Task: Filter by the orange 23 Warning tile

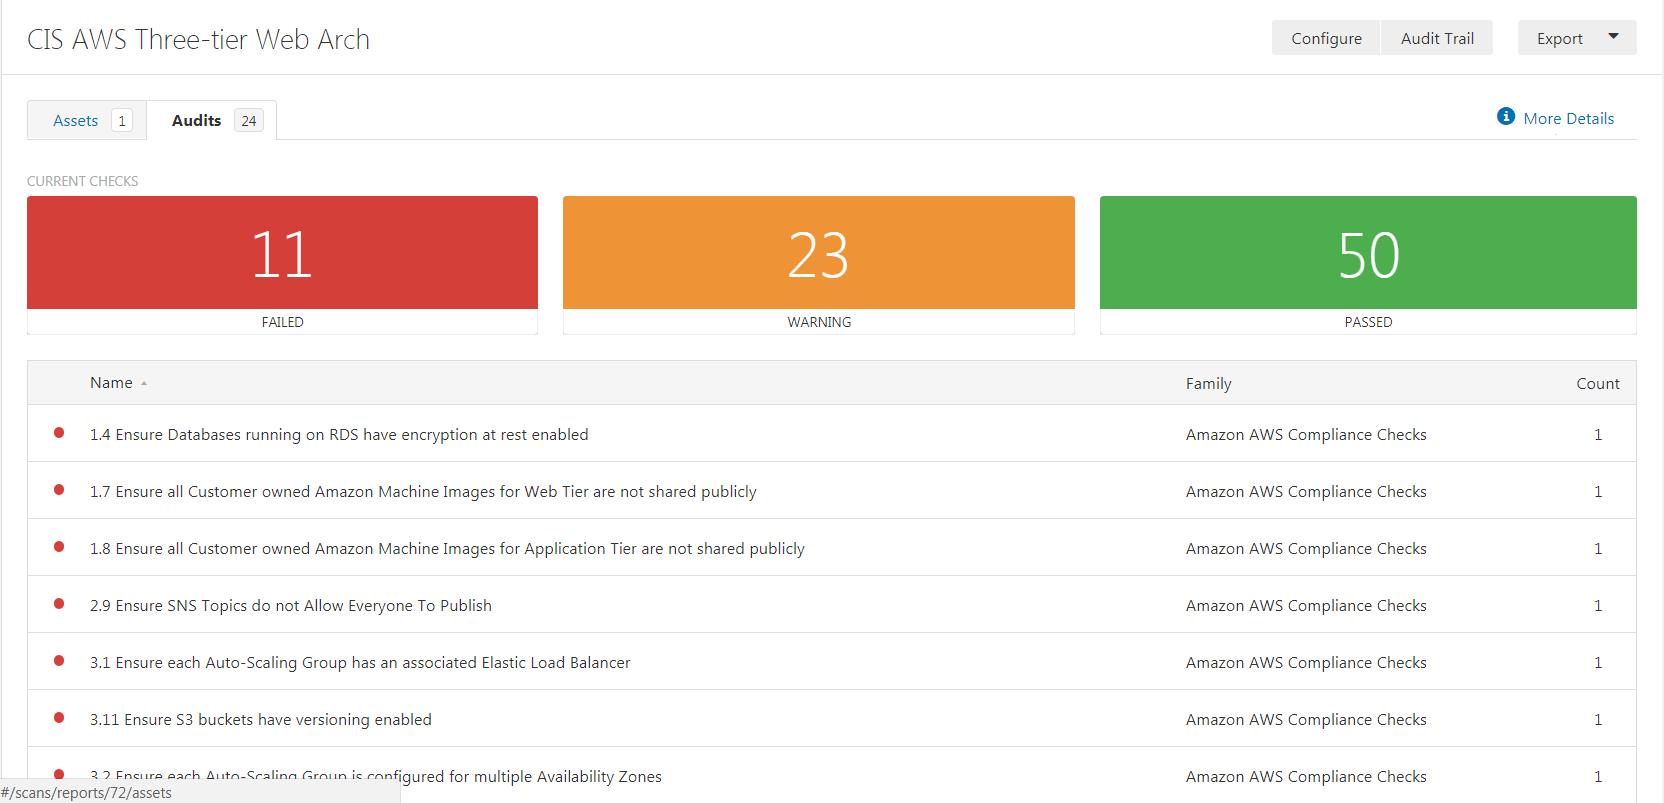Action: pyautogui.click(x=818, y=265)
